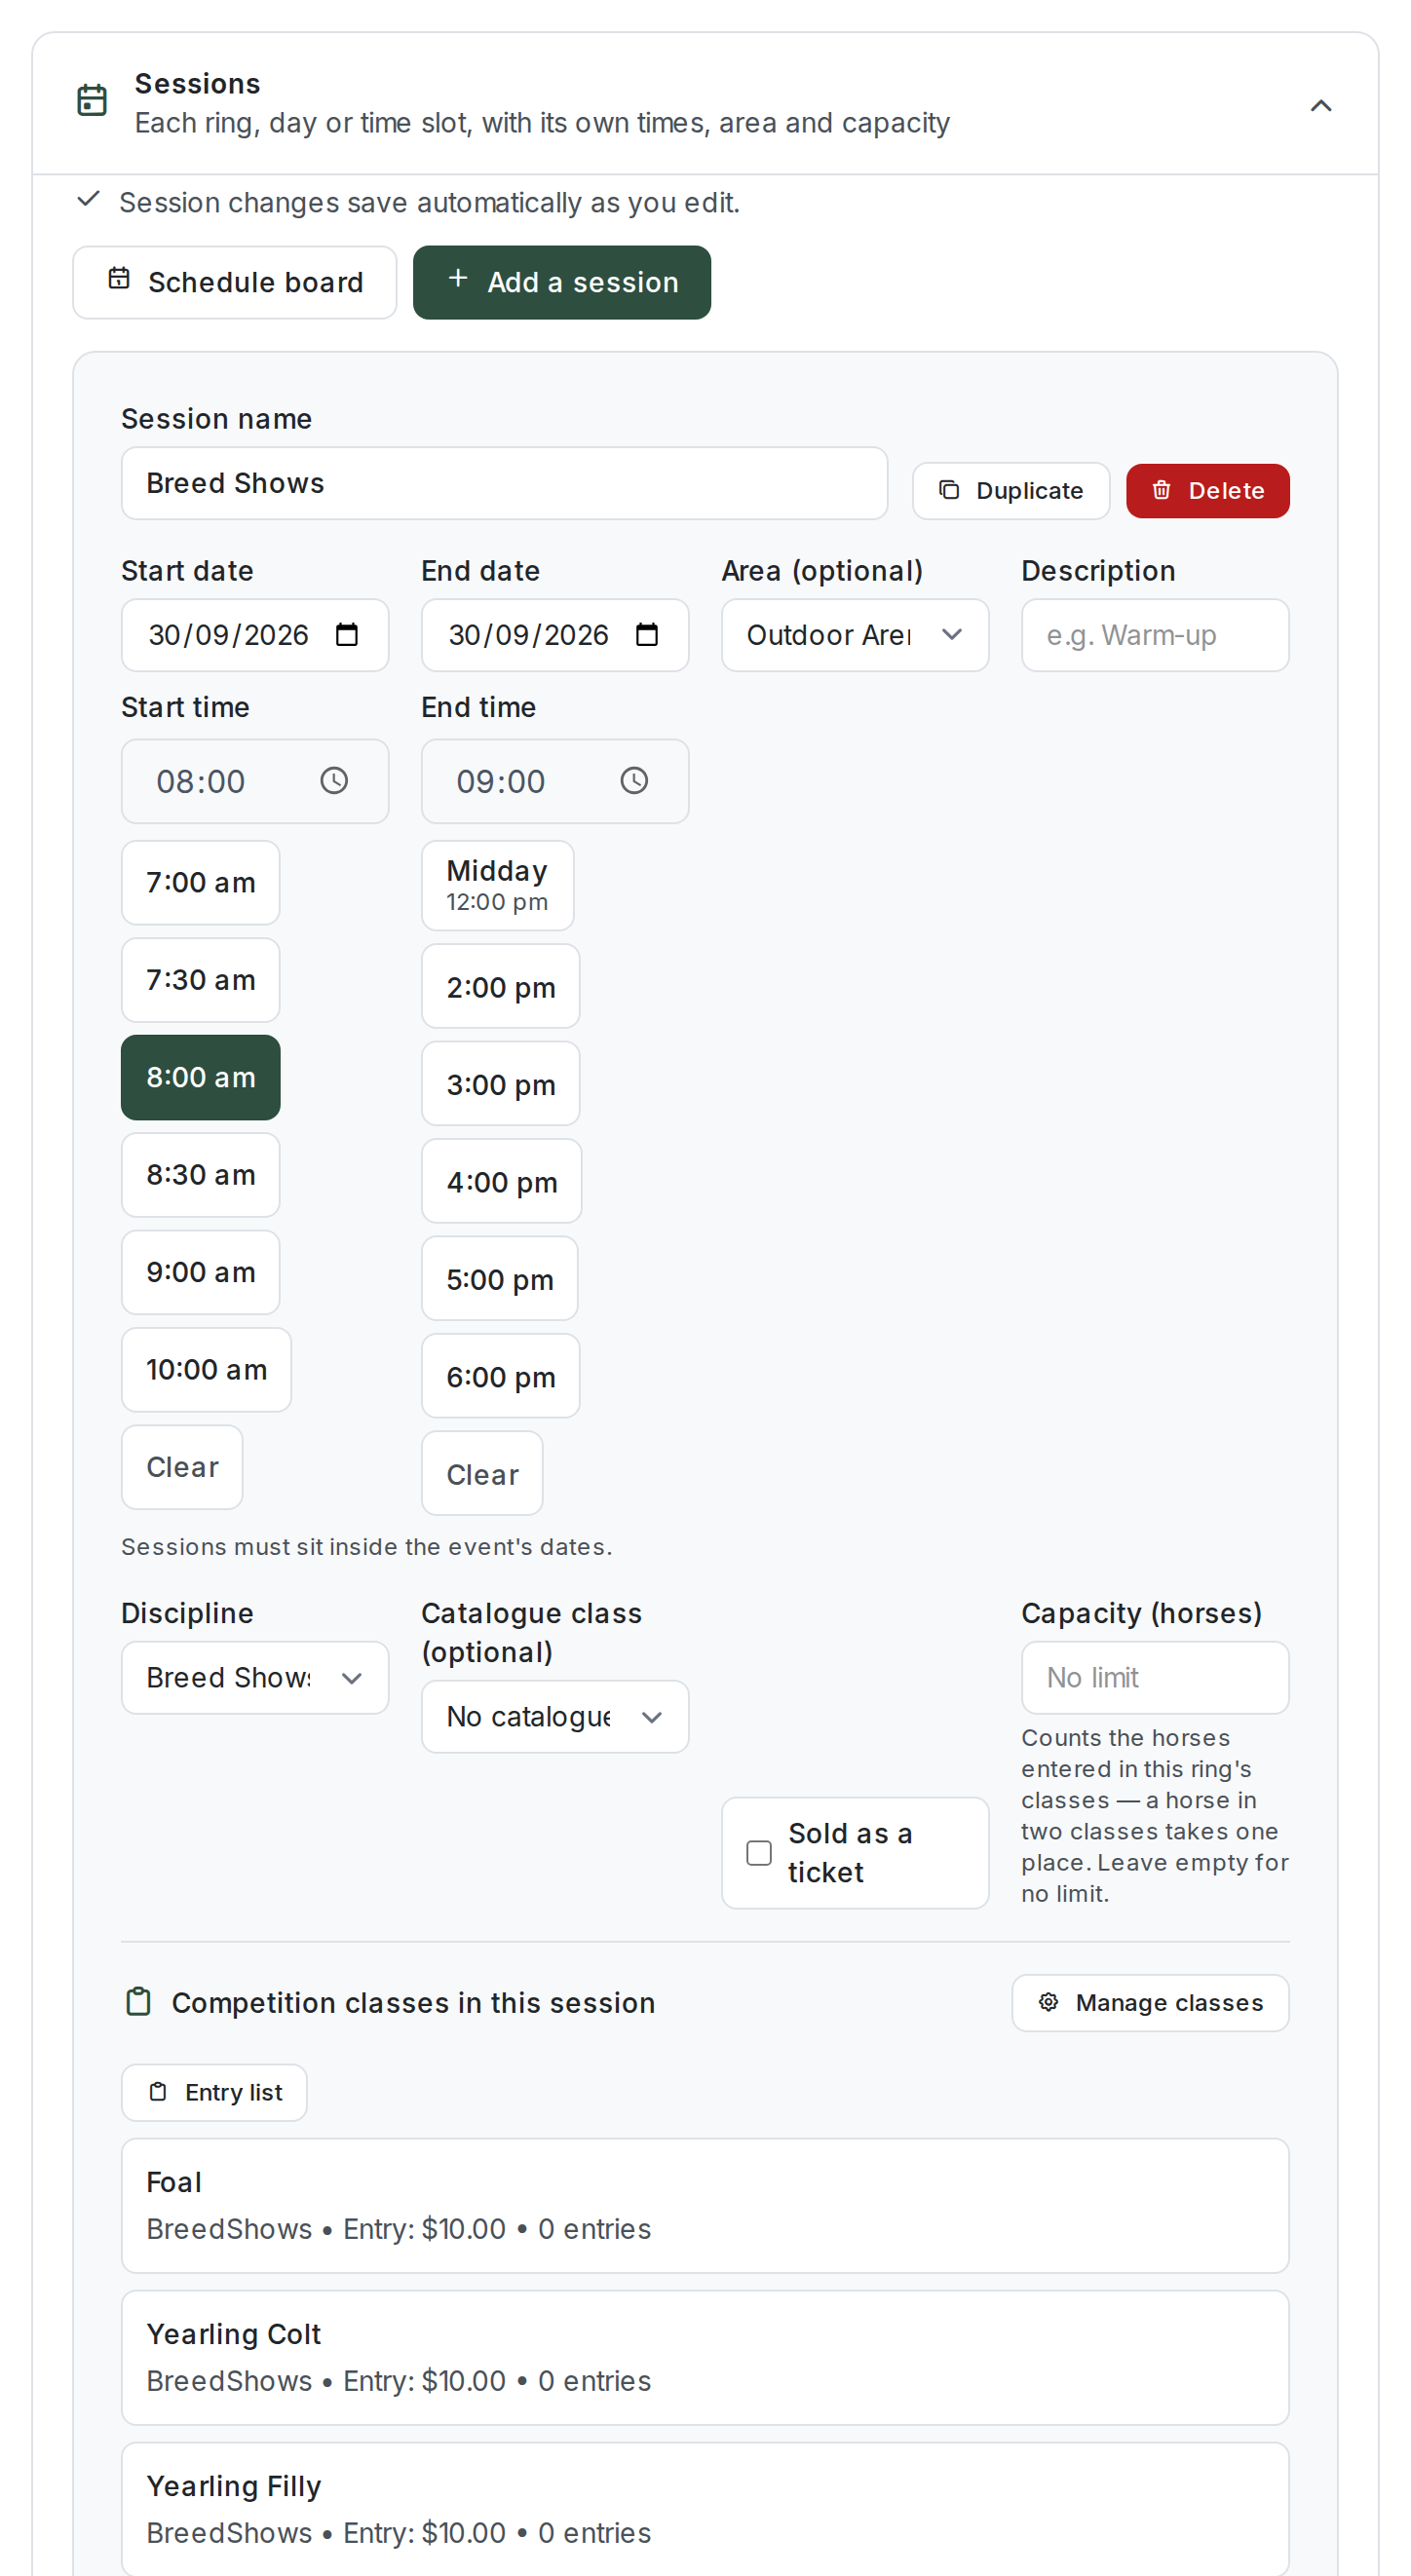Click the 08:00 start time input
1411x2576 pixels.
tap(255, 781)
